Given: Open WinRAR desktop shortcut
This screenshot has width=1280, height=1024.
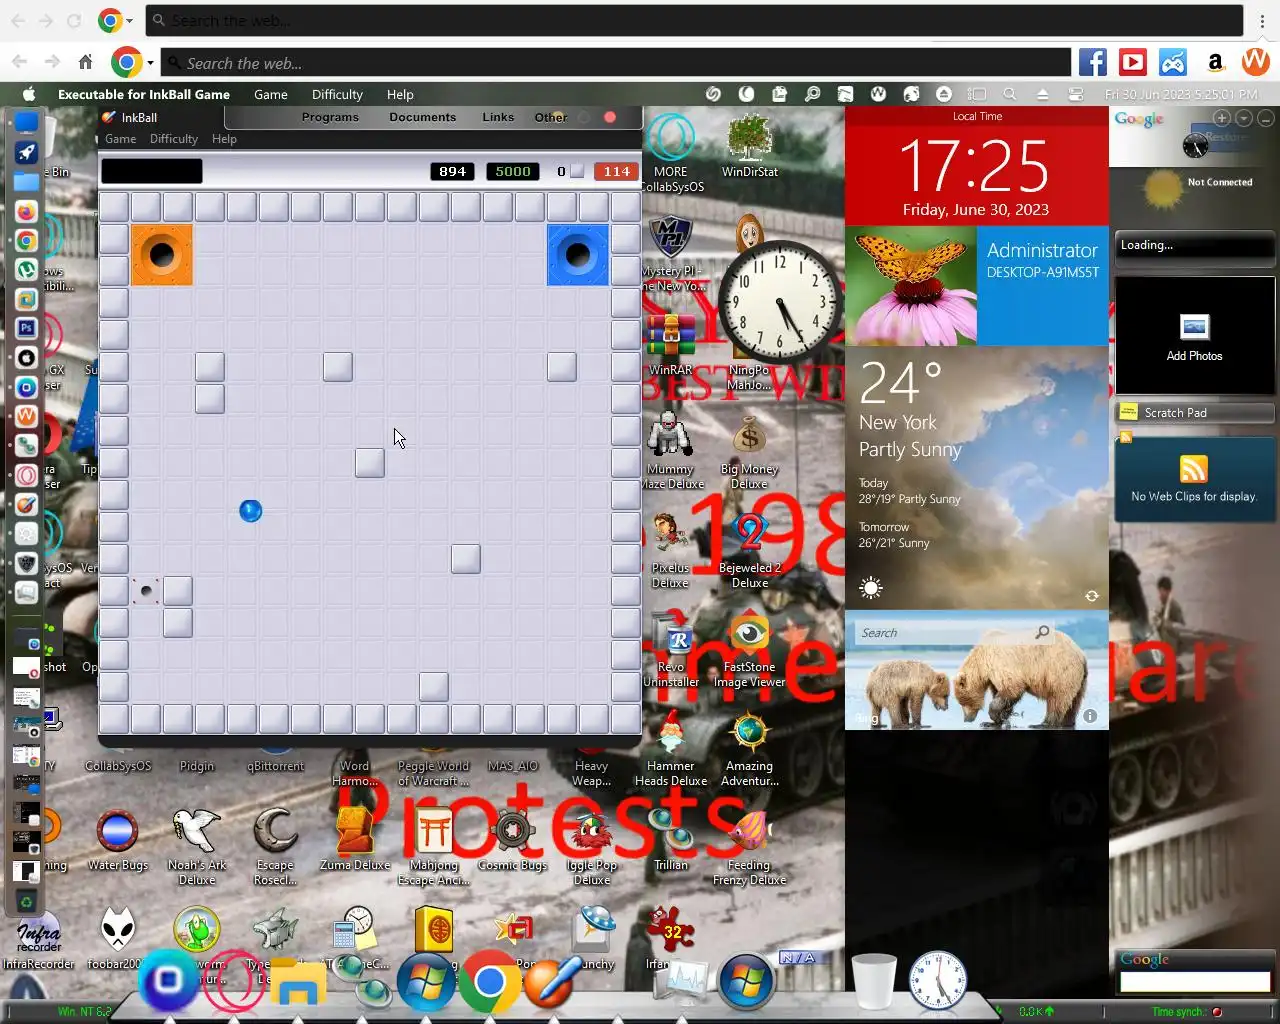Looking at the screenshot, I should click(x=670, y=346).
